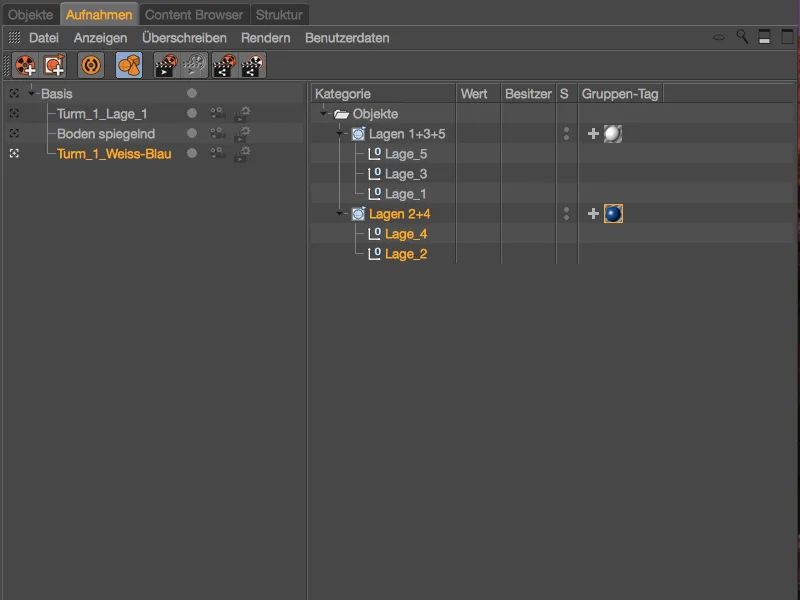
Task: Select the Lage_5 object row
Action: [x=406, y=154]
